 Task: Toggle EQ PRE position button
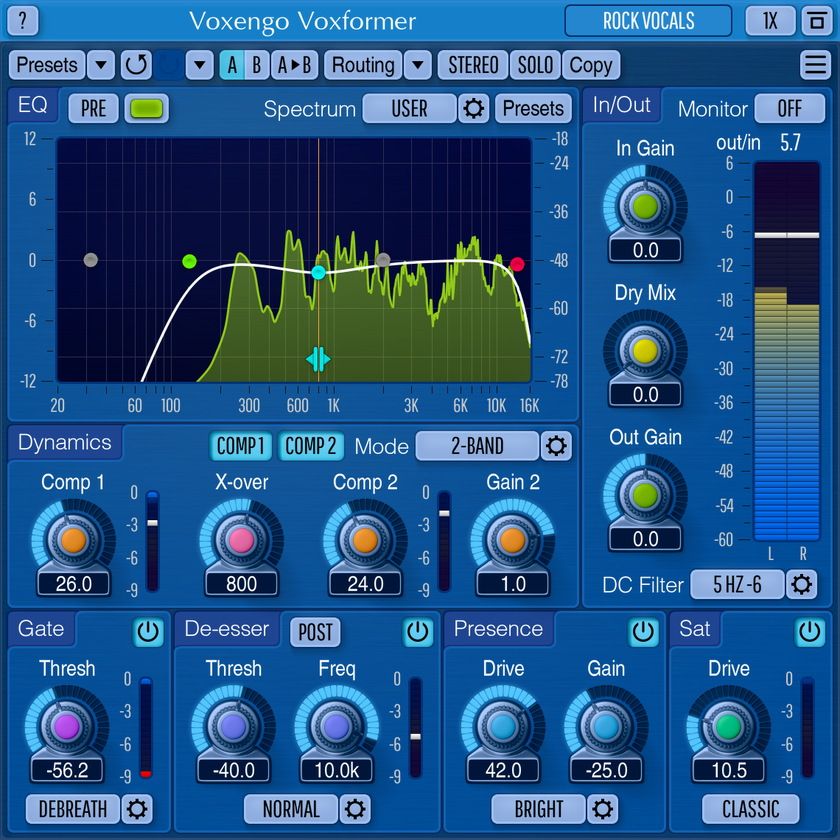point(93,109)
